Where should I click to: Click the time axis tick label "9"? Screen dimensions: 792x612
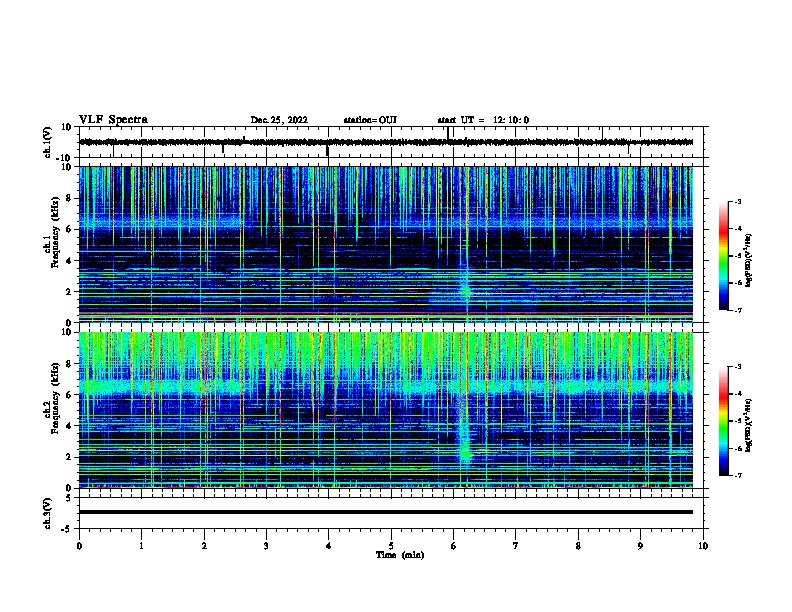(640, 546)
